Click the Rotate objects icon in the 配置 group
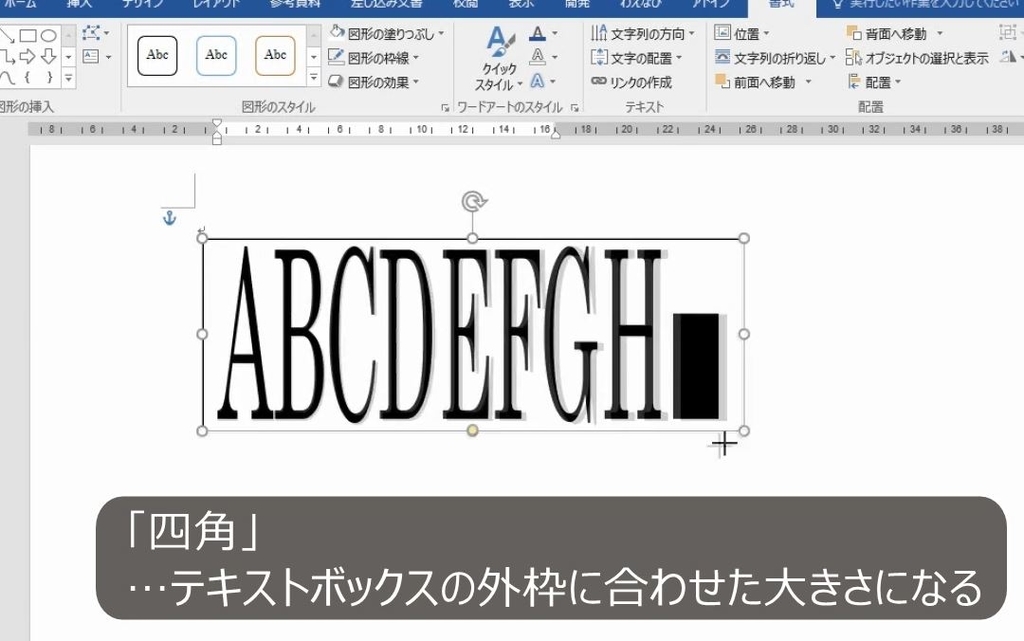 tap(1010, 57)
